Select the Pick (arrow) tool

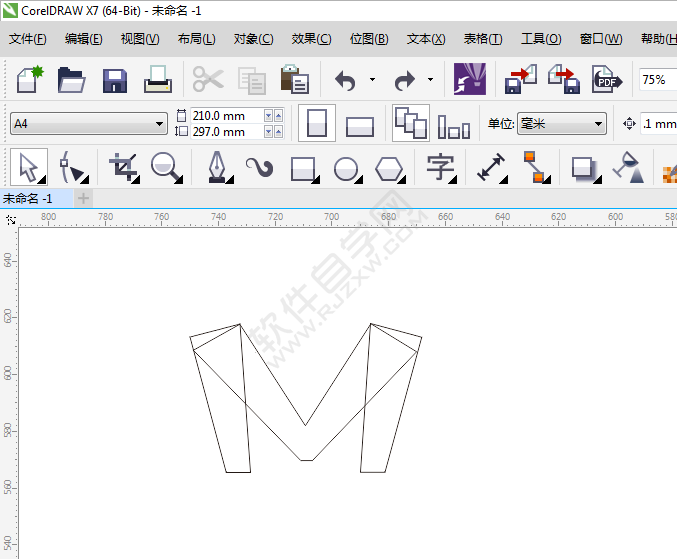click(28, 167)
